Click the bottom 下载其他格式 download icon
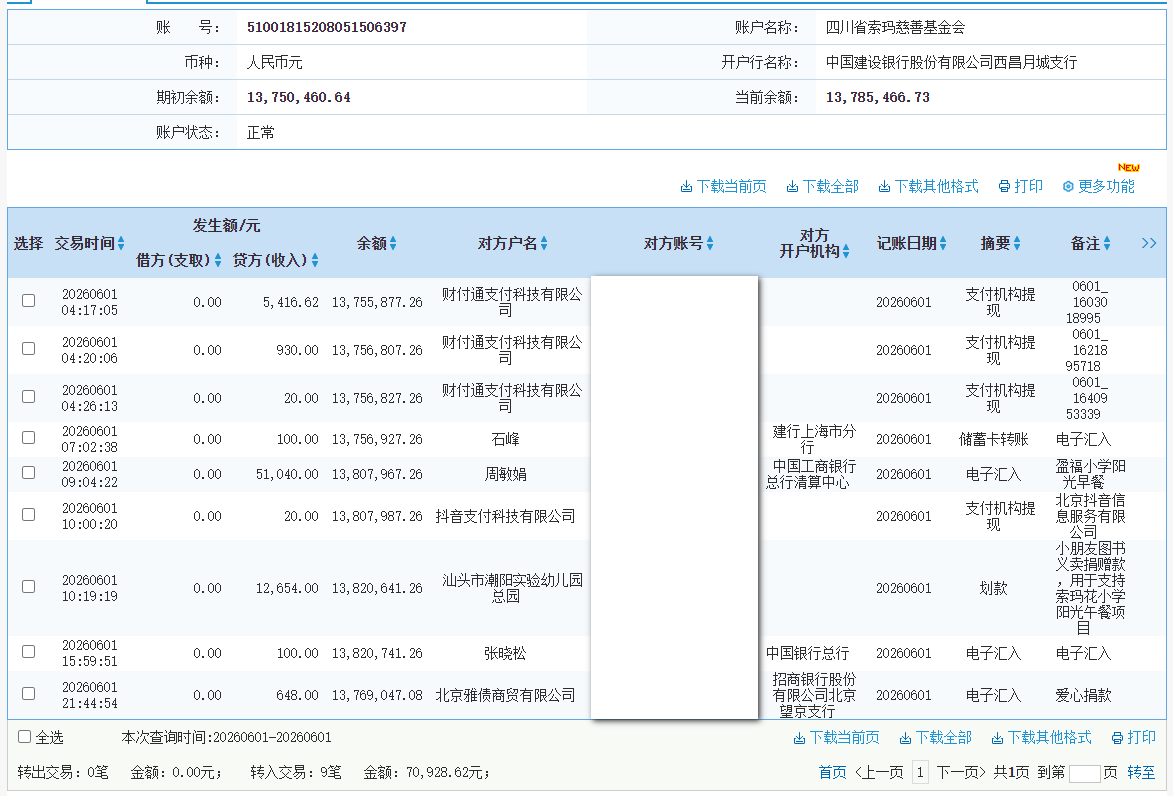 click(997, 738)
